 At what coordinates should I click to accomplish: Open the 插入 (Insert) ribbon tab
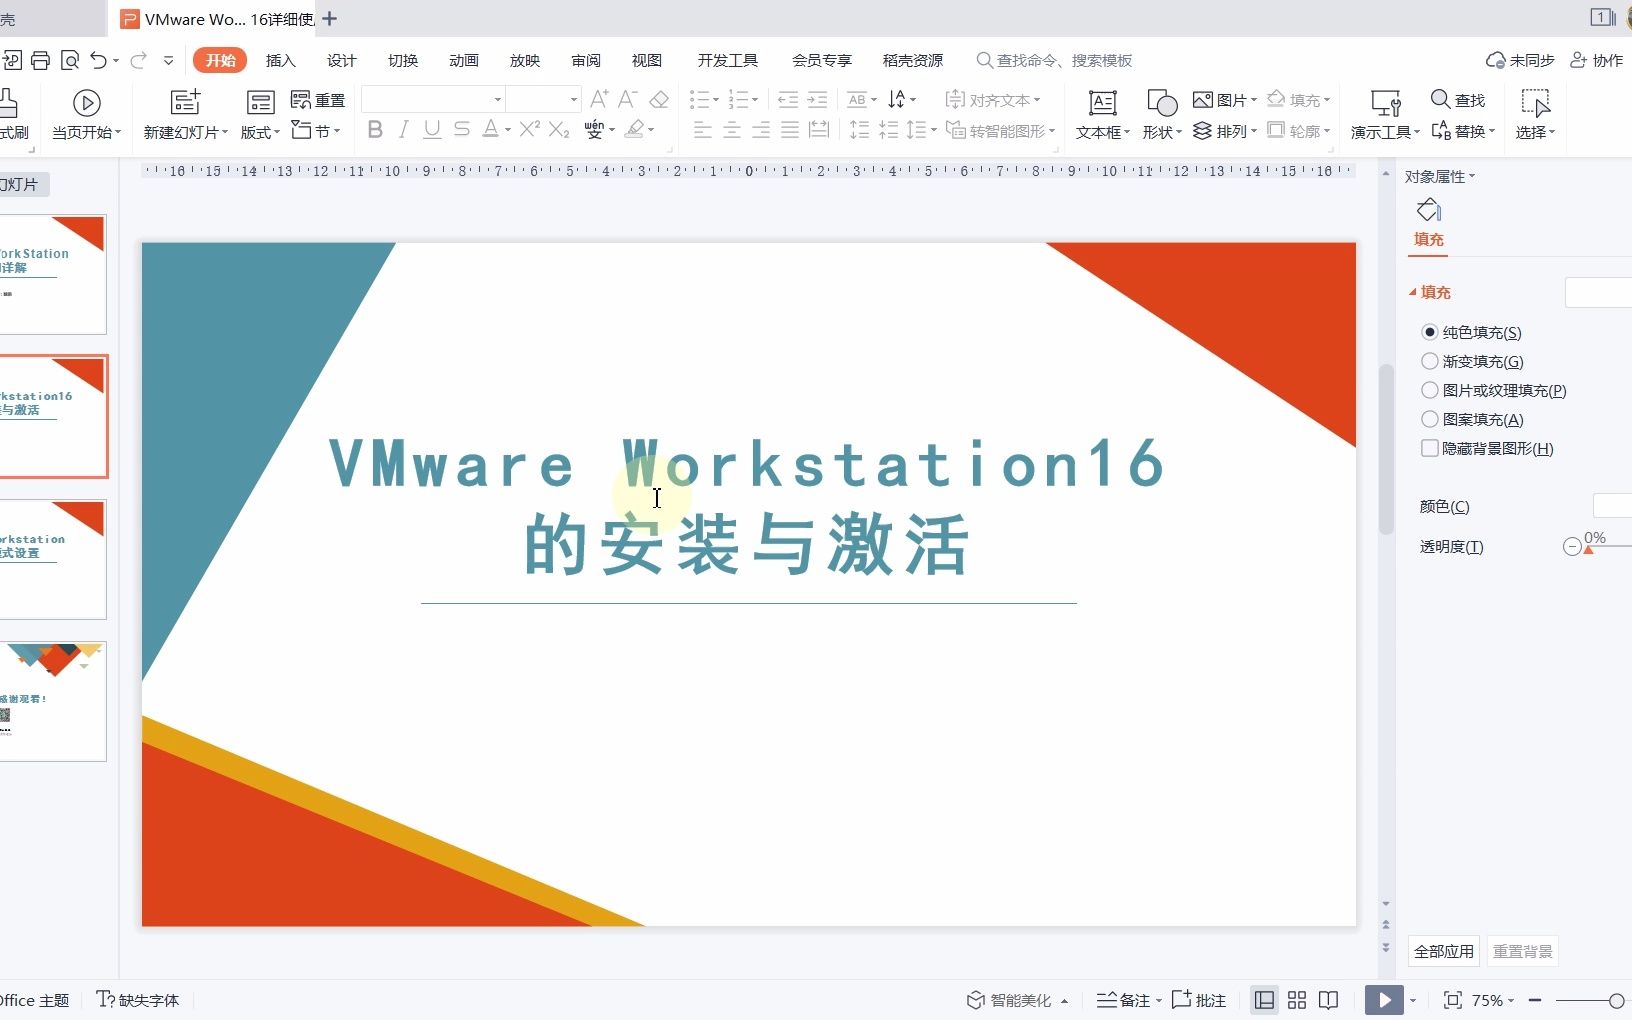281,60
